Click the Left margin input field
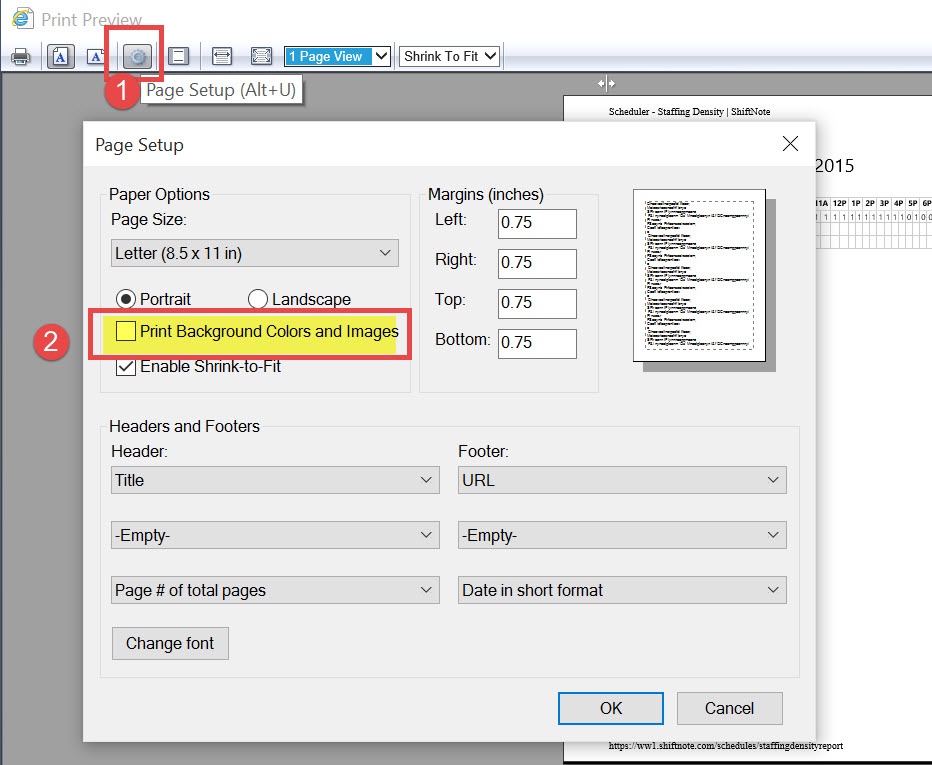932x765 pixels. (536, 223)
